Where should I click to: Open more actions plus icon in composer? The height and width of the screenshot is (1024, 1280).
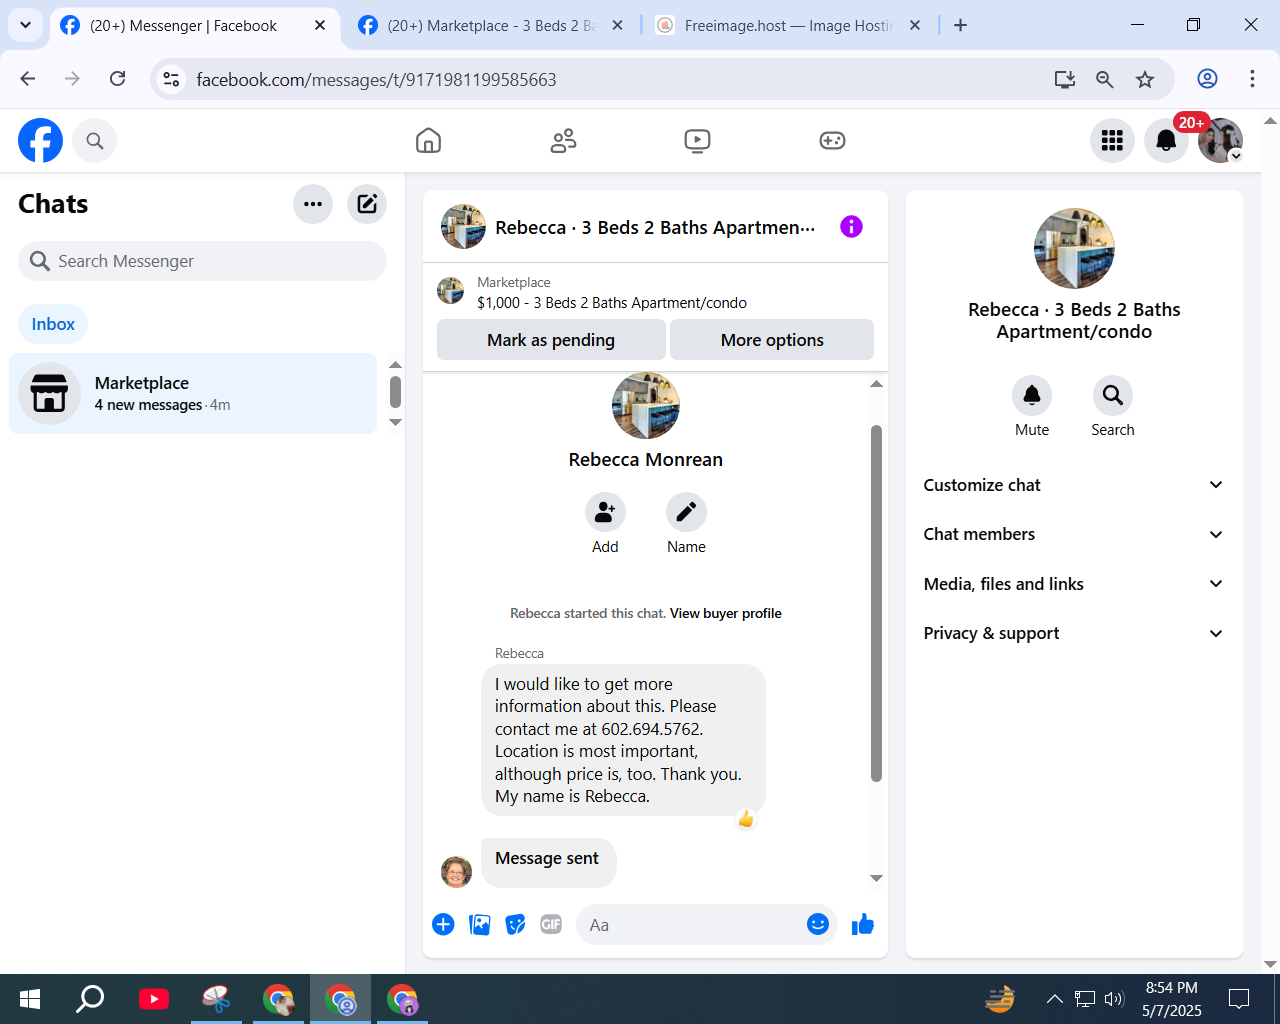(443, 925)
